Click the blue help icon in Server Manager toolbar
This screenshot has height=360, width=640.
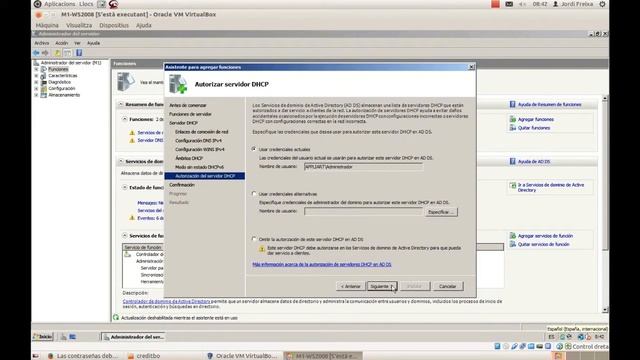[x=79, y=53]
